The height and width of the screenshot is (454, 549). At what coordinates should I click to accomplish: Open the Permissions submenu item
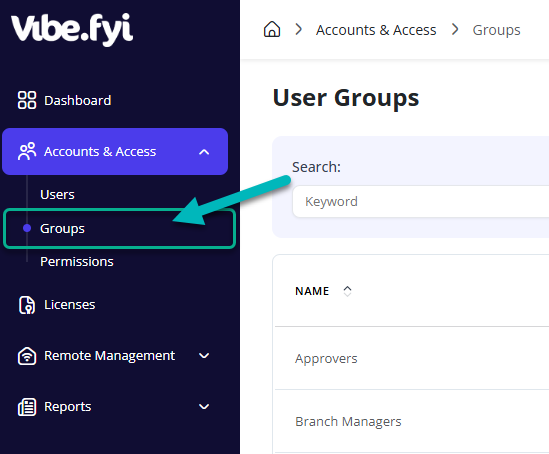coord(77,261)
